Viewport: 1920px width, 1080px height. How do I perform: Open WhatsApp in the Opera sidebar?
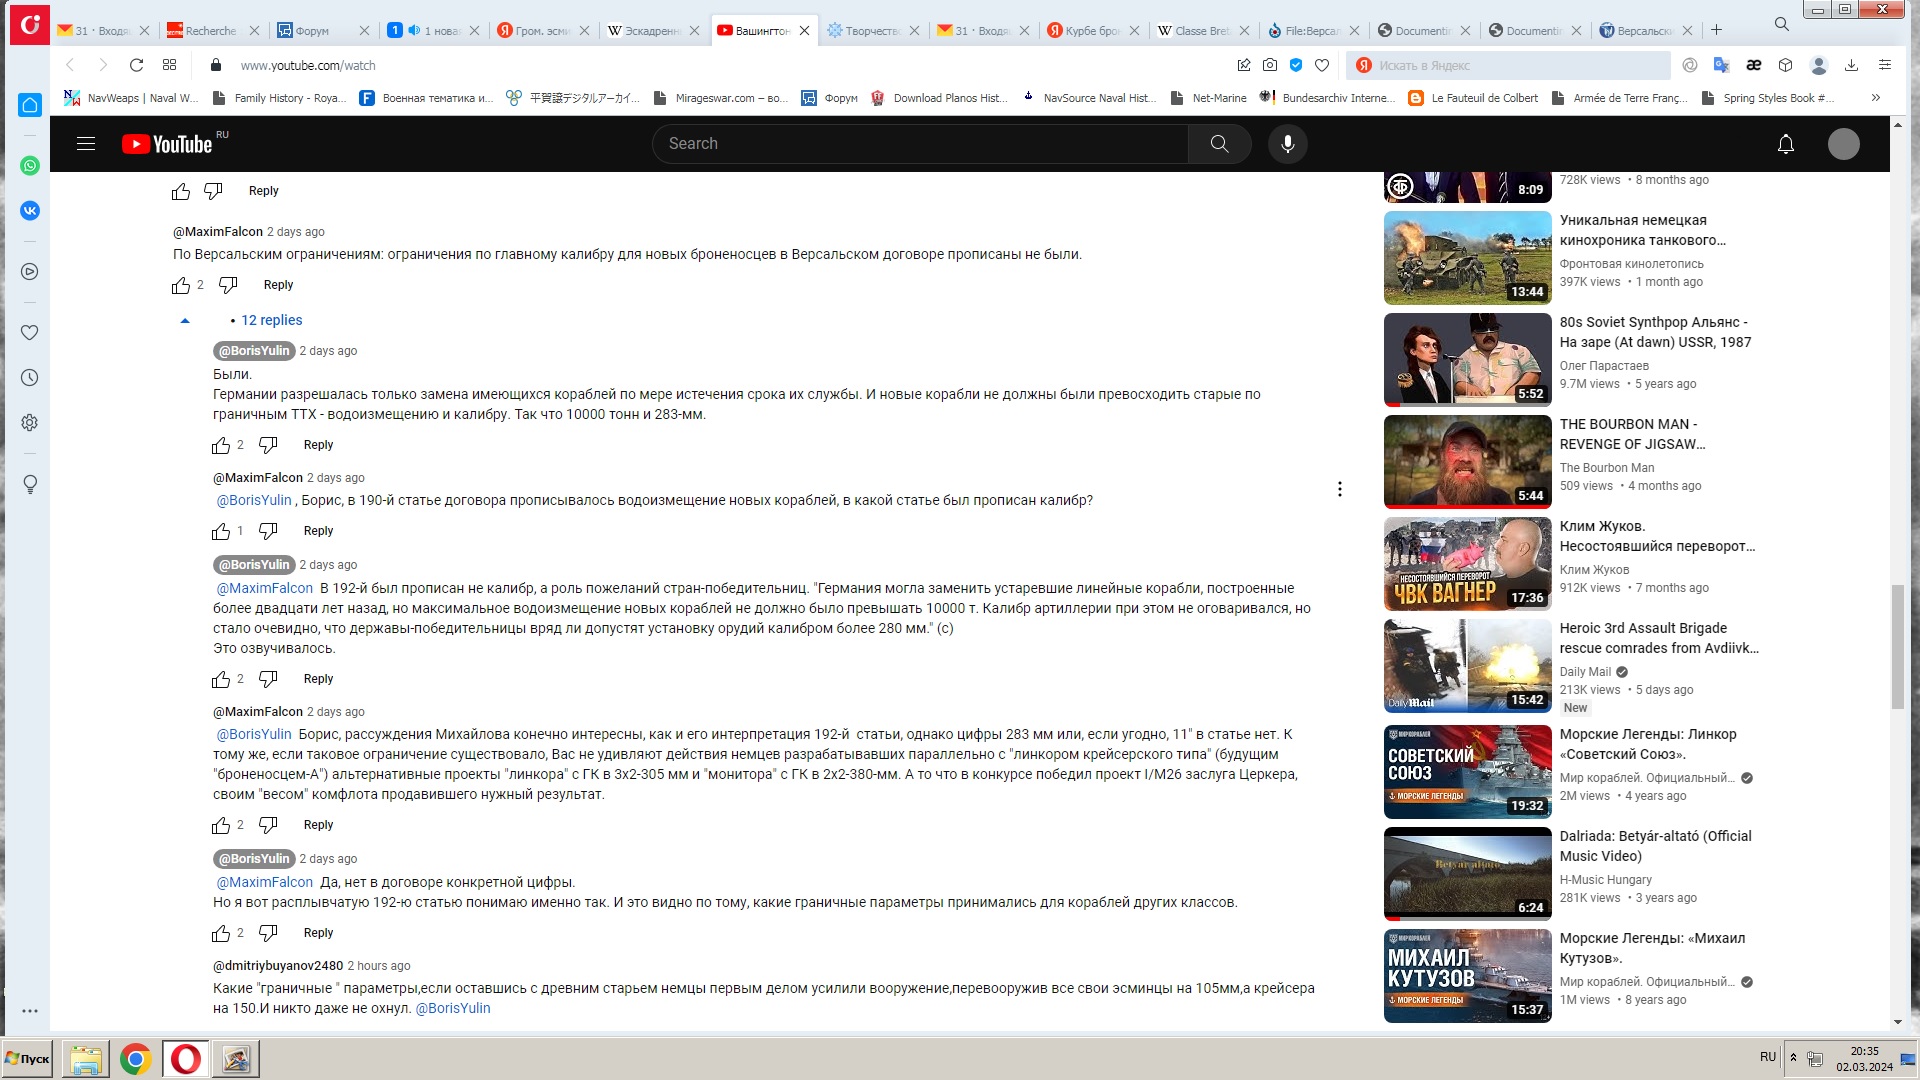click(x=30, y=166)
